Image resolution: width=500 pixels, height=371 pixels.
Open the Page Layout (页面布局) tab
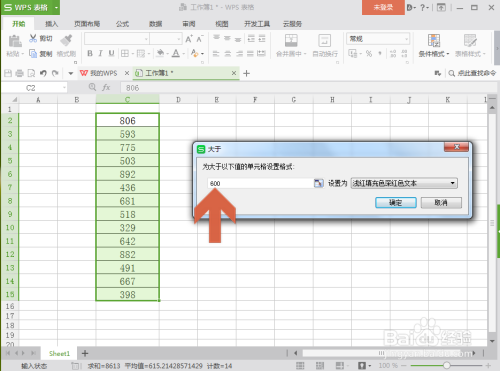[x=87, y=24]
